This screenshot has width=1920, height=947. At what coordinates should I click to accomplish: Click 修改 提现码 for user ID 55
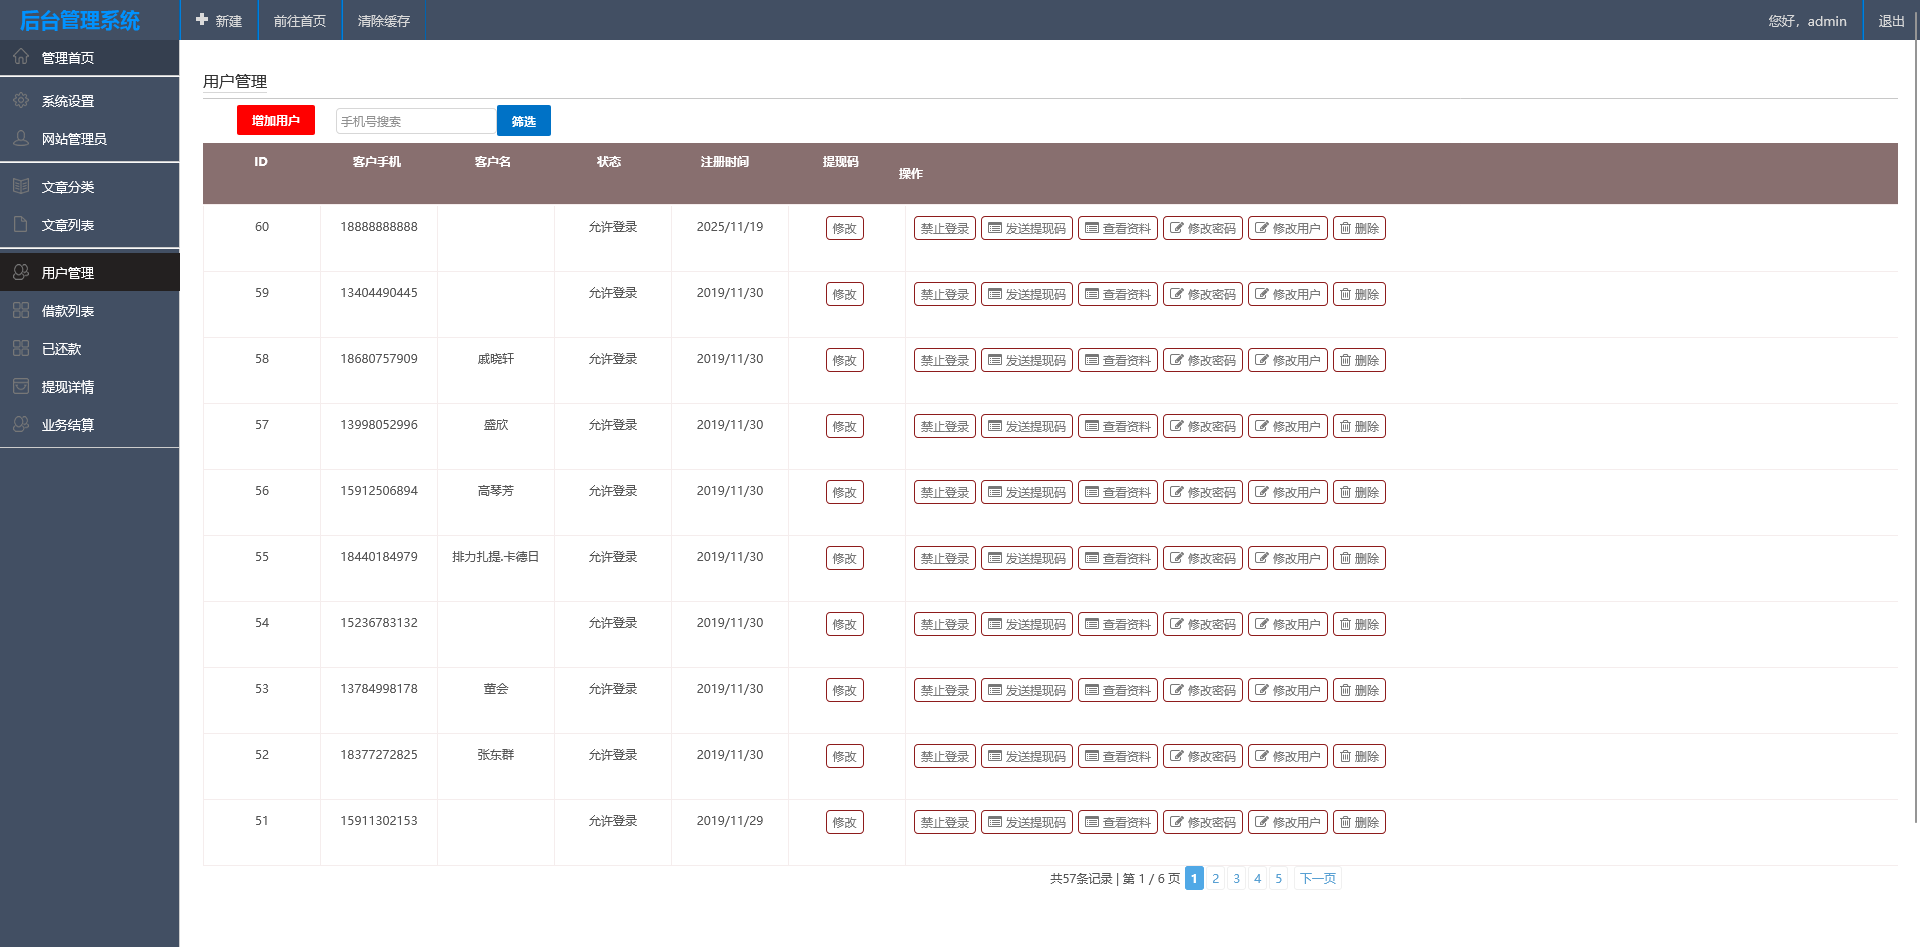coord(845,558)
